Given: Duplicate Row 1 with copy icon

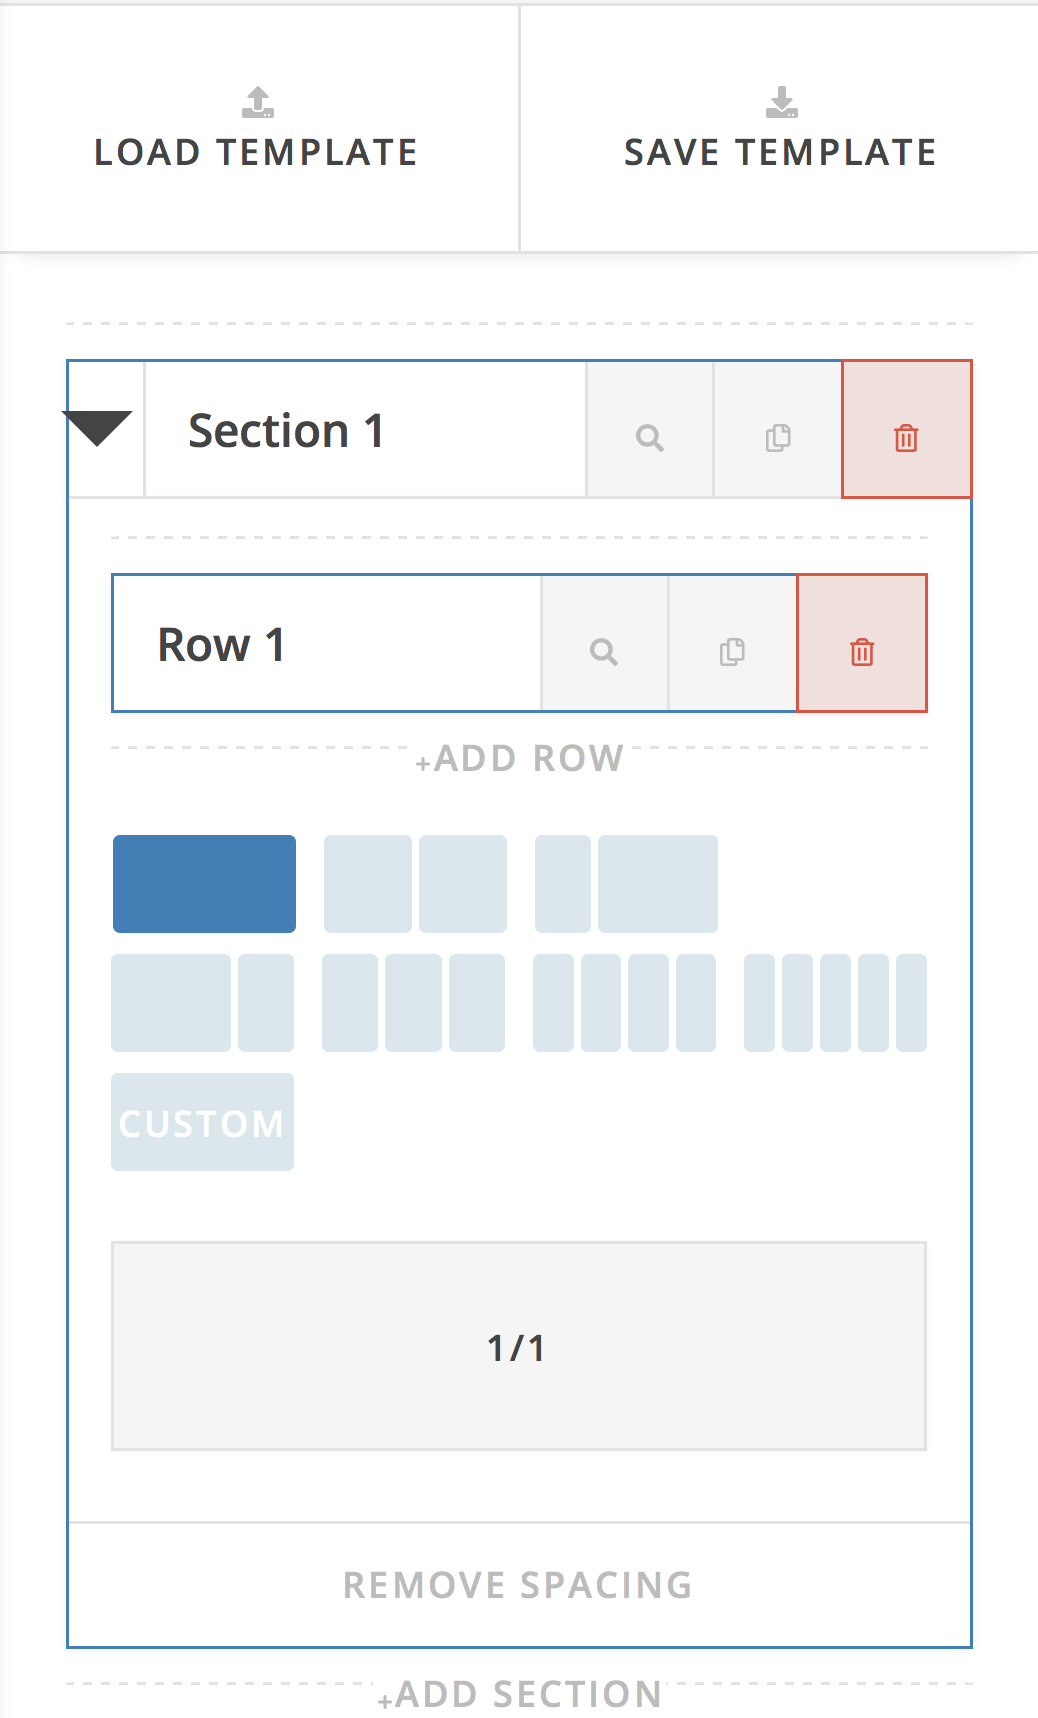Looking at the screenshot, I should pyautogui.click(x=732, y=652).
